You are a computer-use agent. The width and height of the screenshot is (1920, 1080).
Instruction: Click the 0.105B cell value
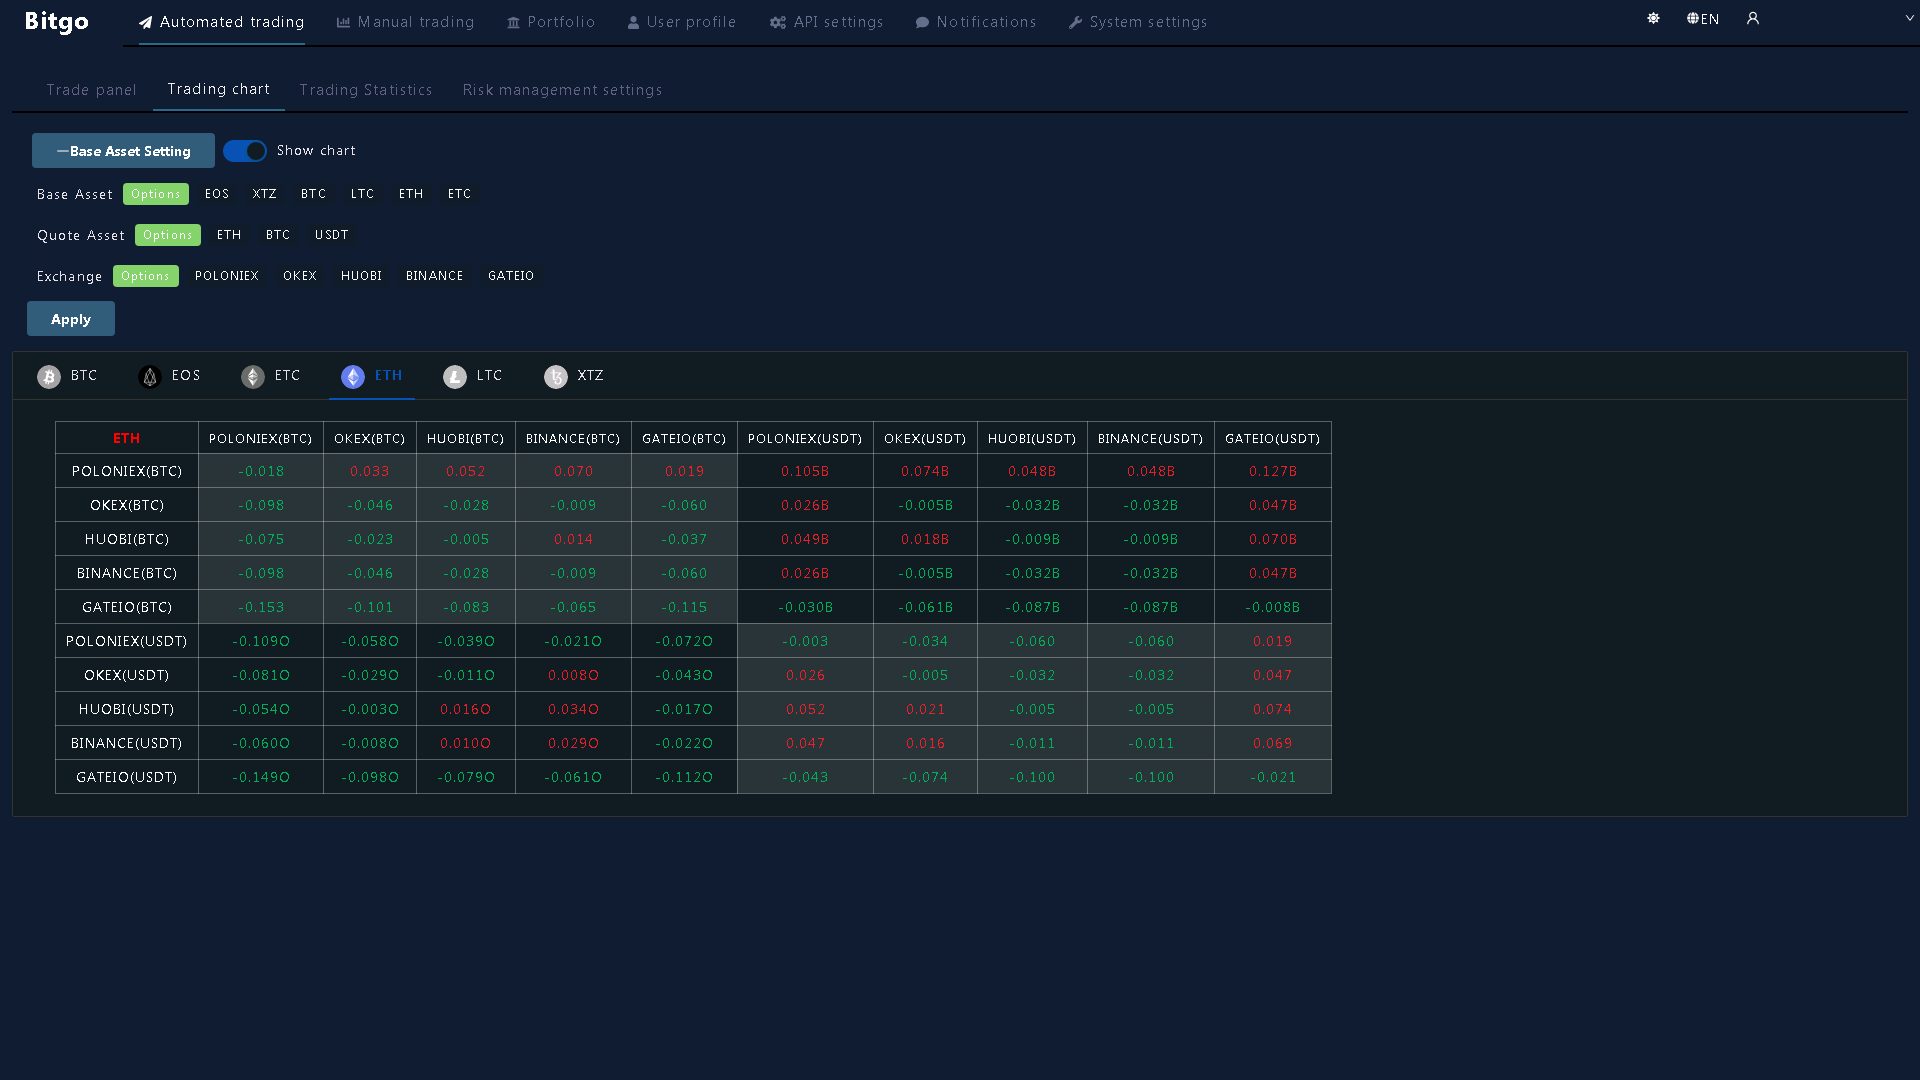(805, 471)
